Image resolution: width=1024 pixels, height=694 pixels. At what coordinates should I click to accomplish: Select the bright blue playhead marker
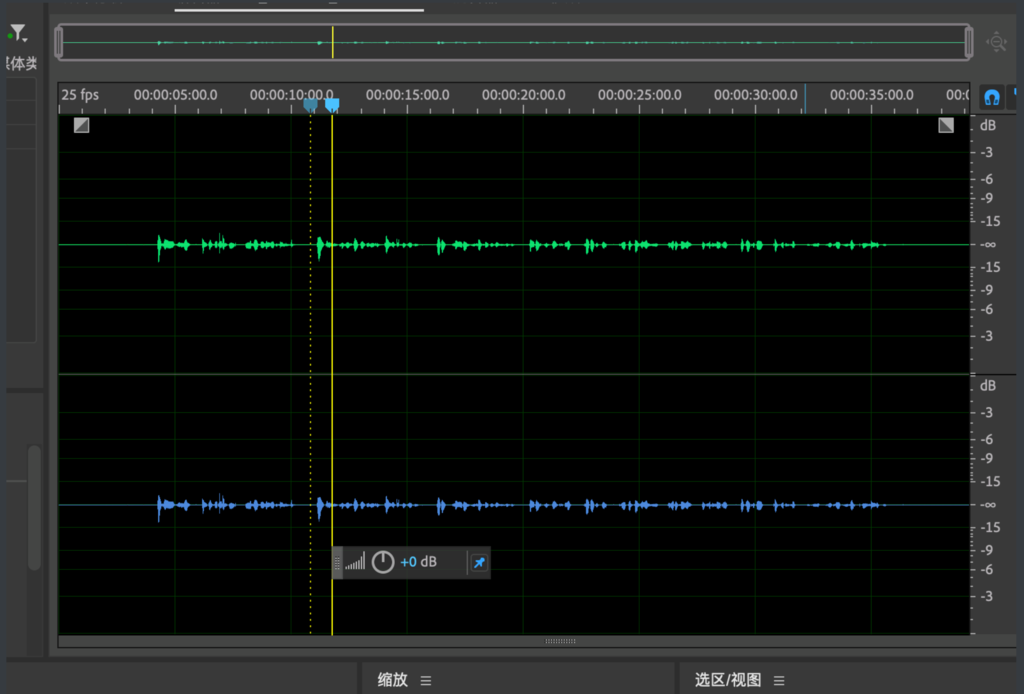point(332,104)
